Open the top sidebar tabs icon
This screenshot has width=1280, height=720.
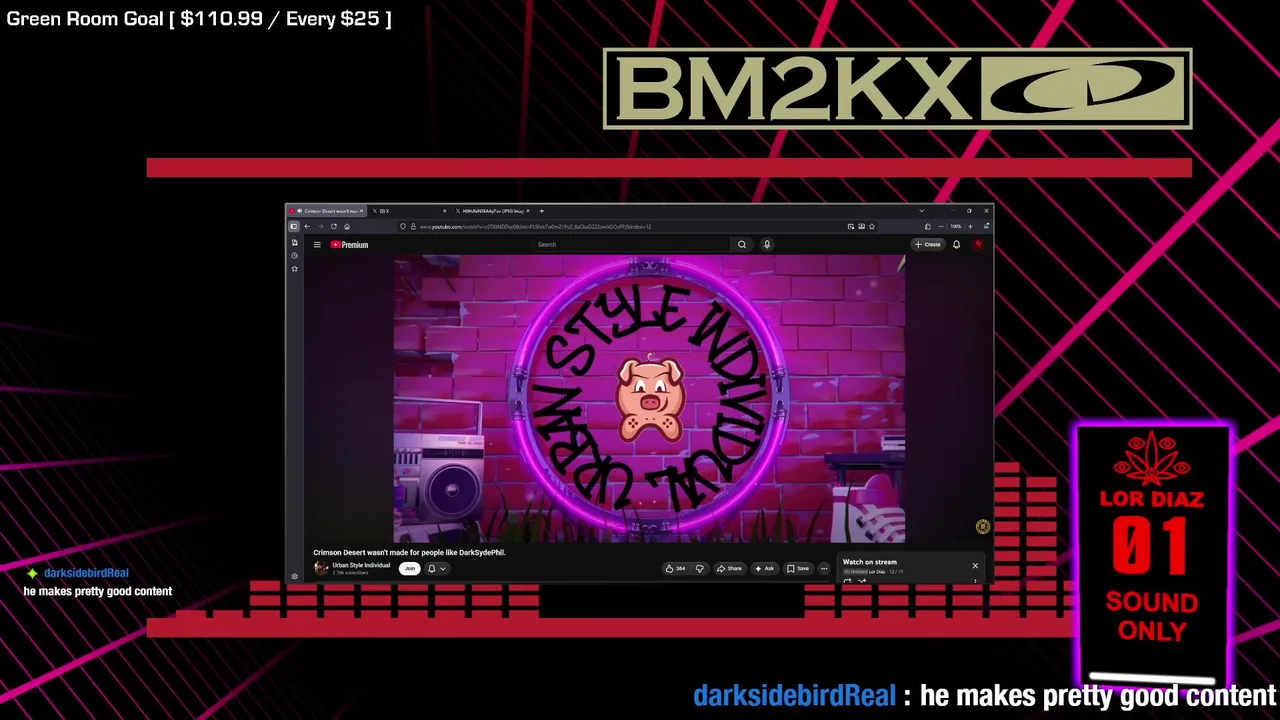294,243
